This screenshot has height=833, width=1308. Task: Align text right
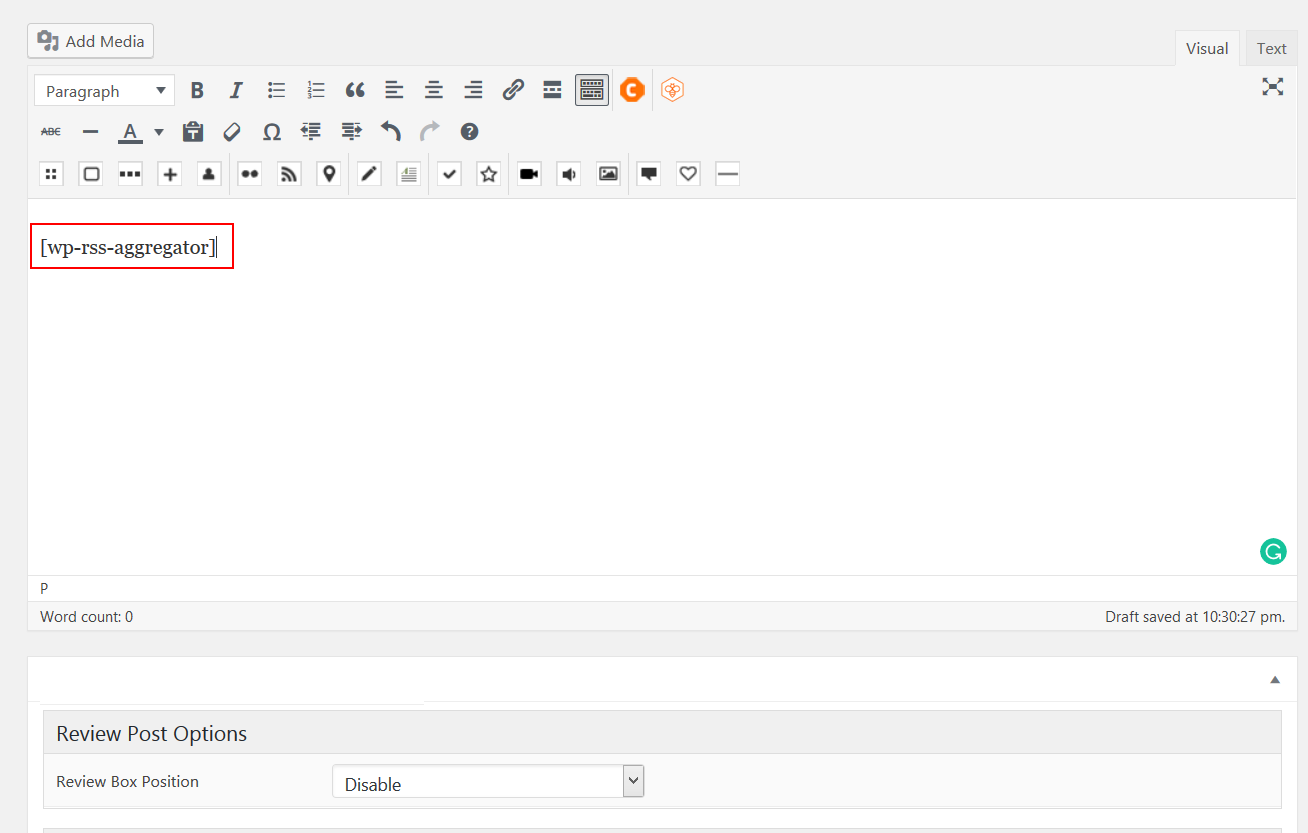coord(473,91)
